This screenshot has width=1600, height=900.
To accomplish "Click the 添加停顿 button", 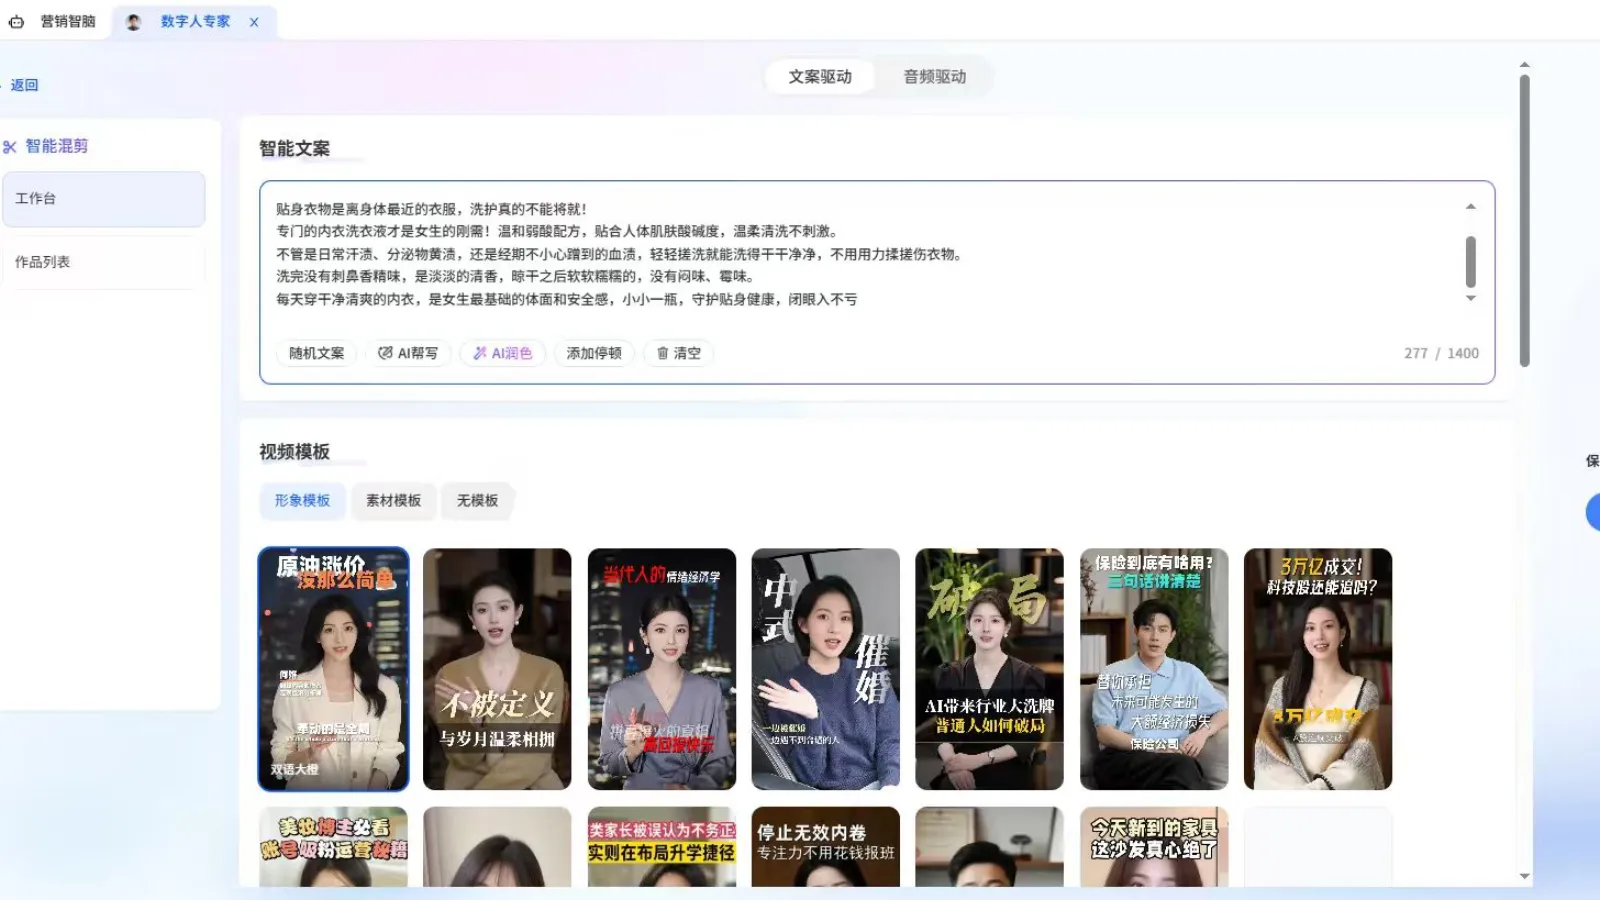I will click(x=594, y=353).
